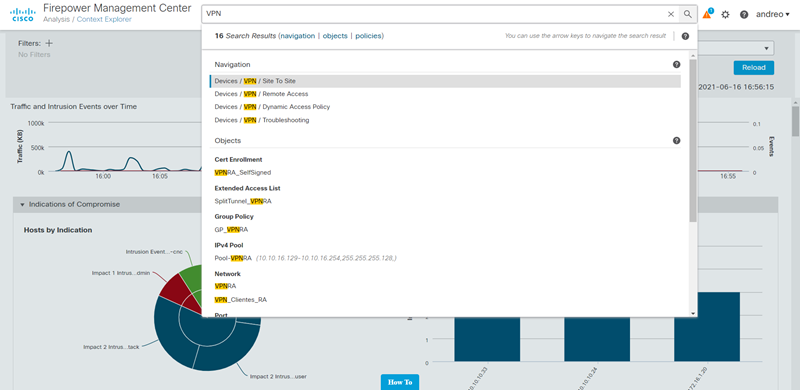Open the orange warning notifications icon

[707, 14]
